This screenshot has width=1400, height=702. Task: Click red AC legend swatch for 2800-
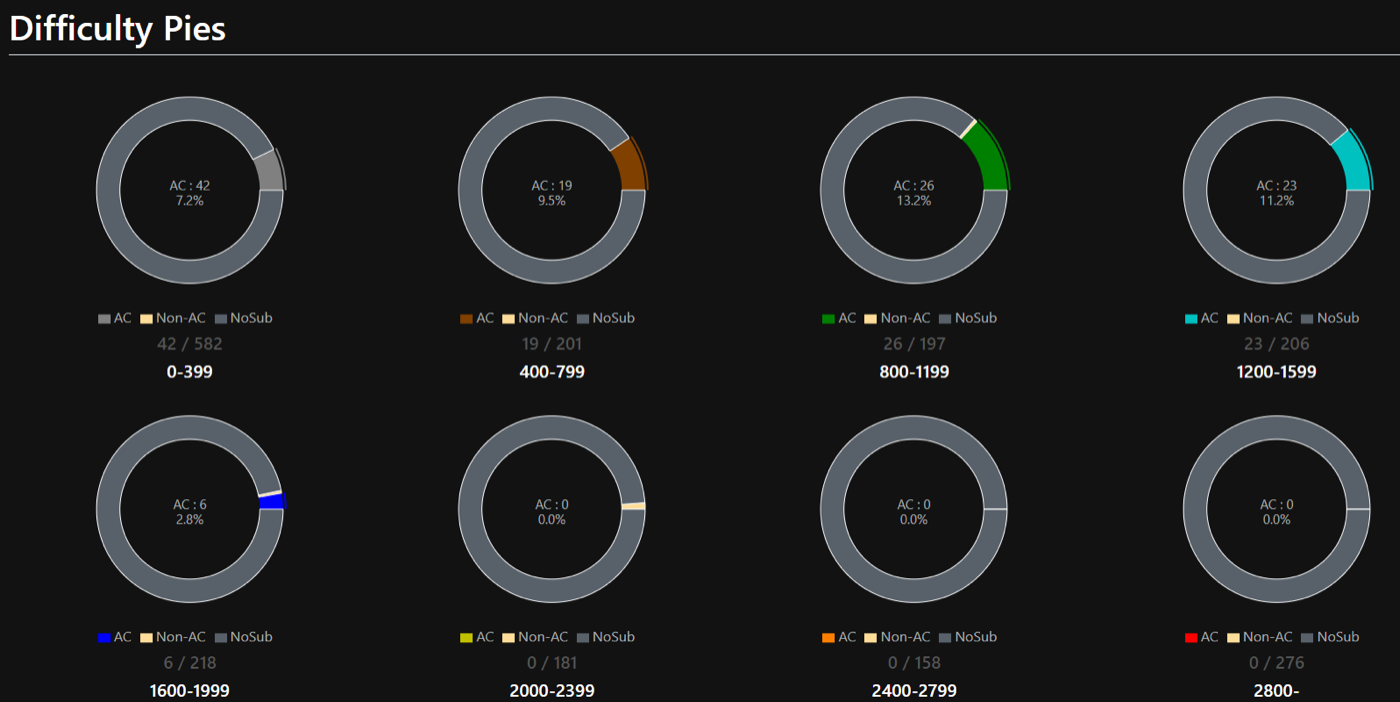coord(1191,638)
